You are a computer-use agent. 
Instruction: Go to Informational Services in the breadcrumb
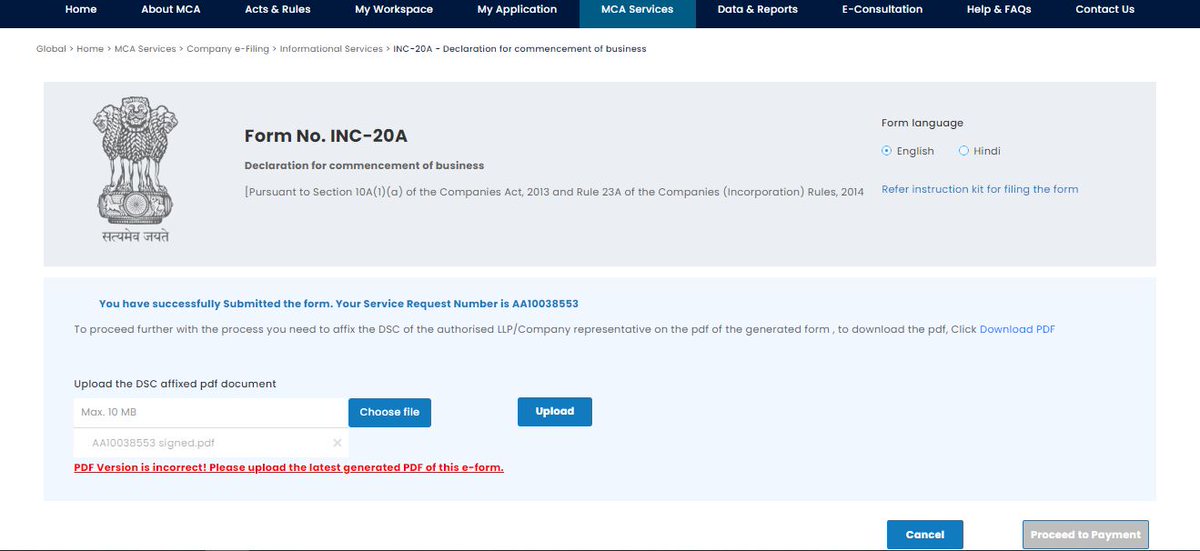tap(331, 49)
